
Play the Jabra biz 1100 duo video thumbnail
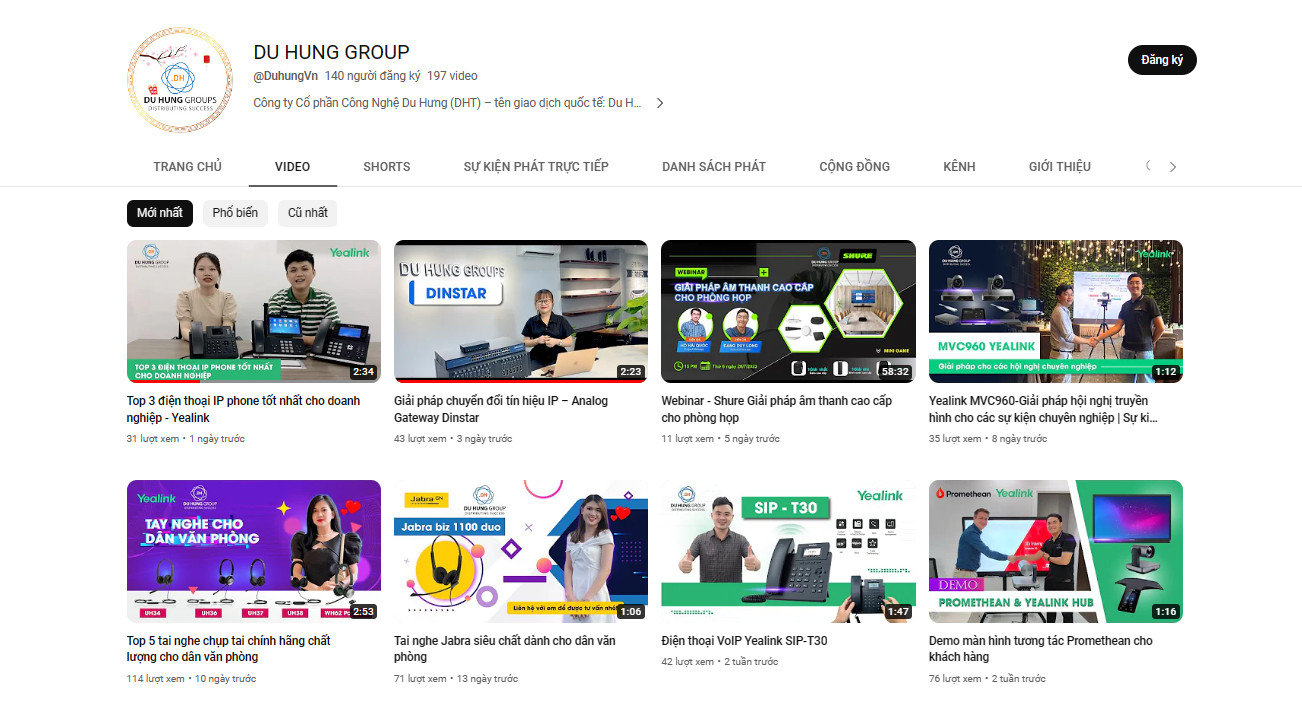tap(520, 551)
